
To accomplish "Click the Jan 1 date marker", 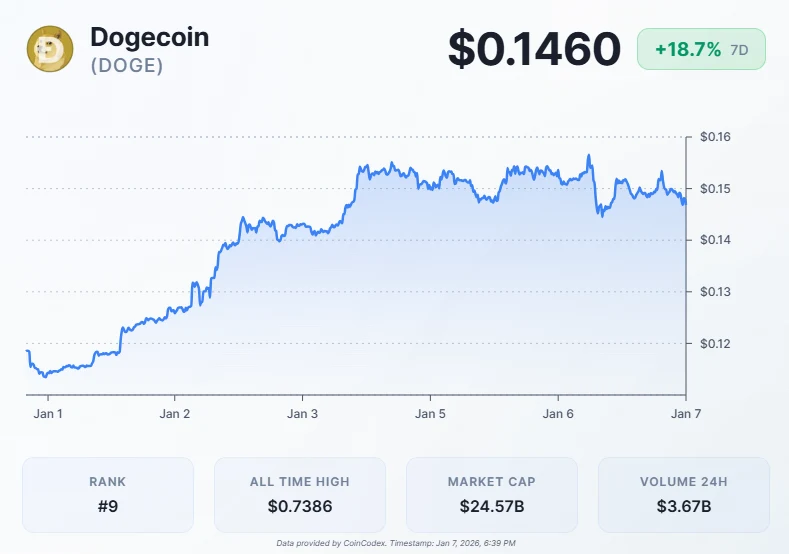I will tap(47, 413).
